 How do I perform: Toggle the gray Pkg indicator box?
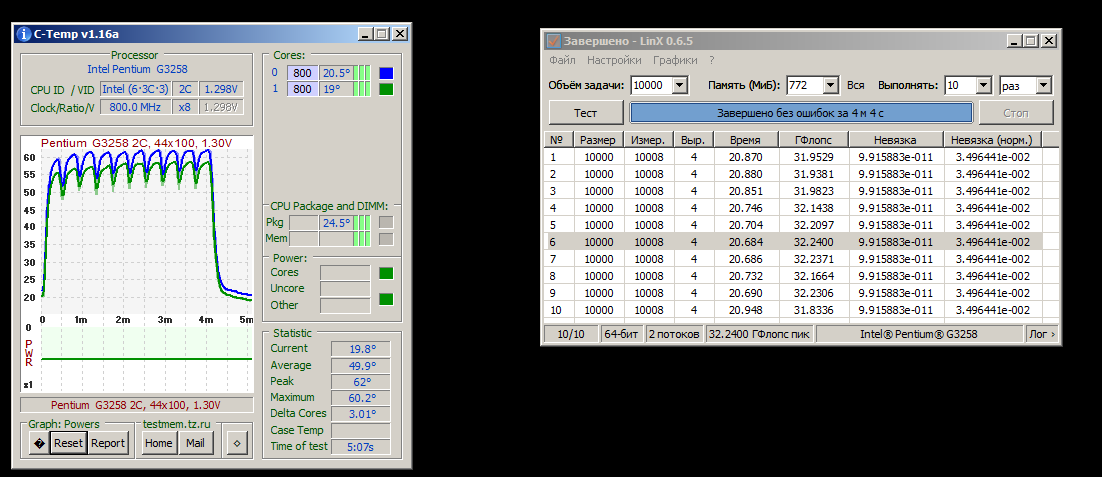point(386,223)
